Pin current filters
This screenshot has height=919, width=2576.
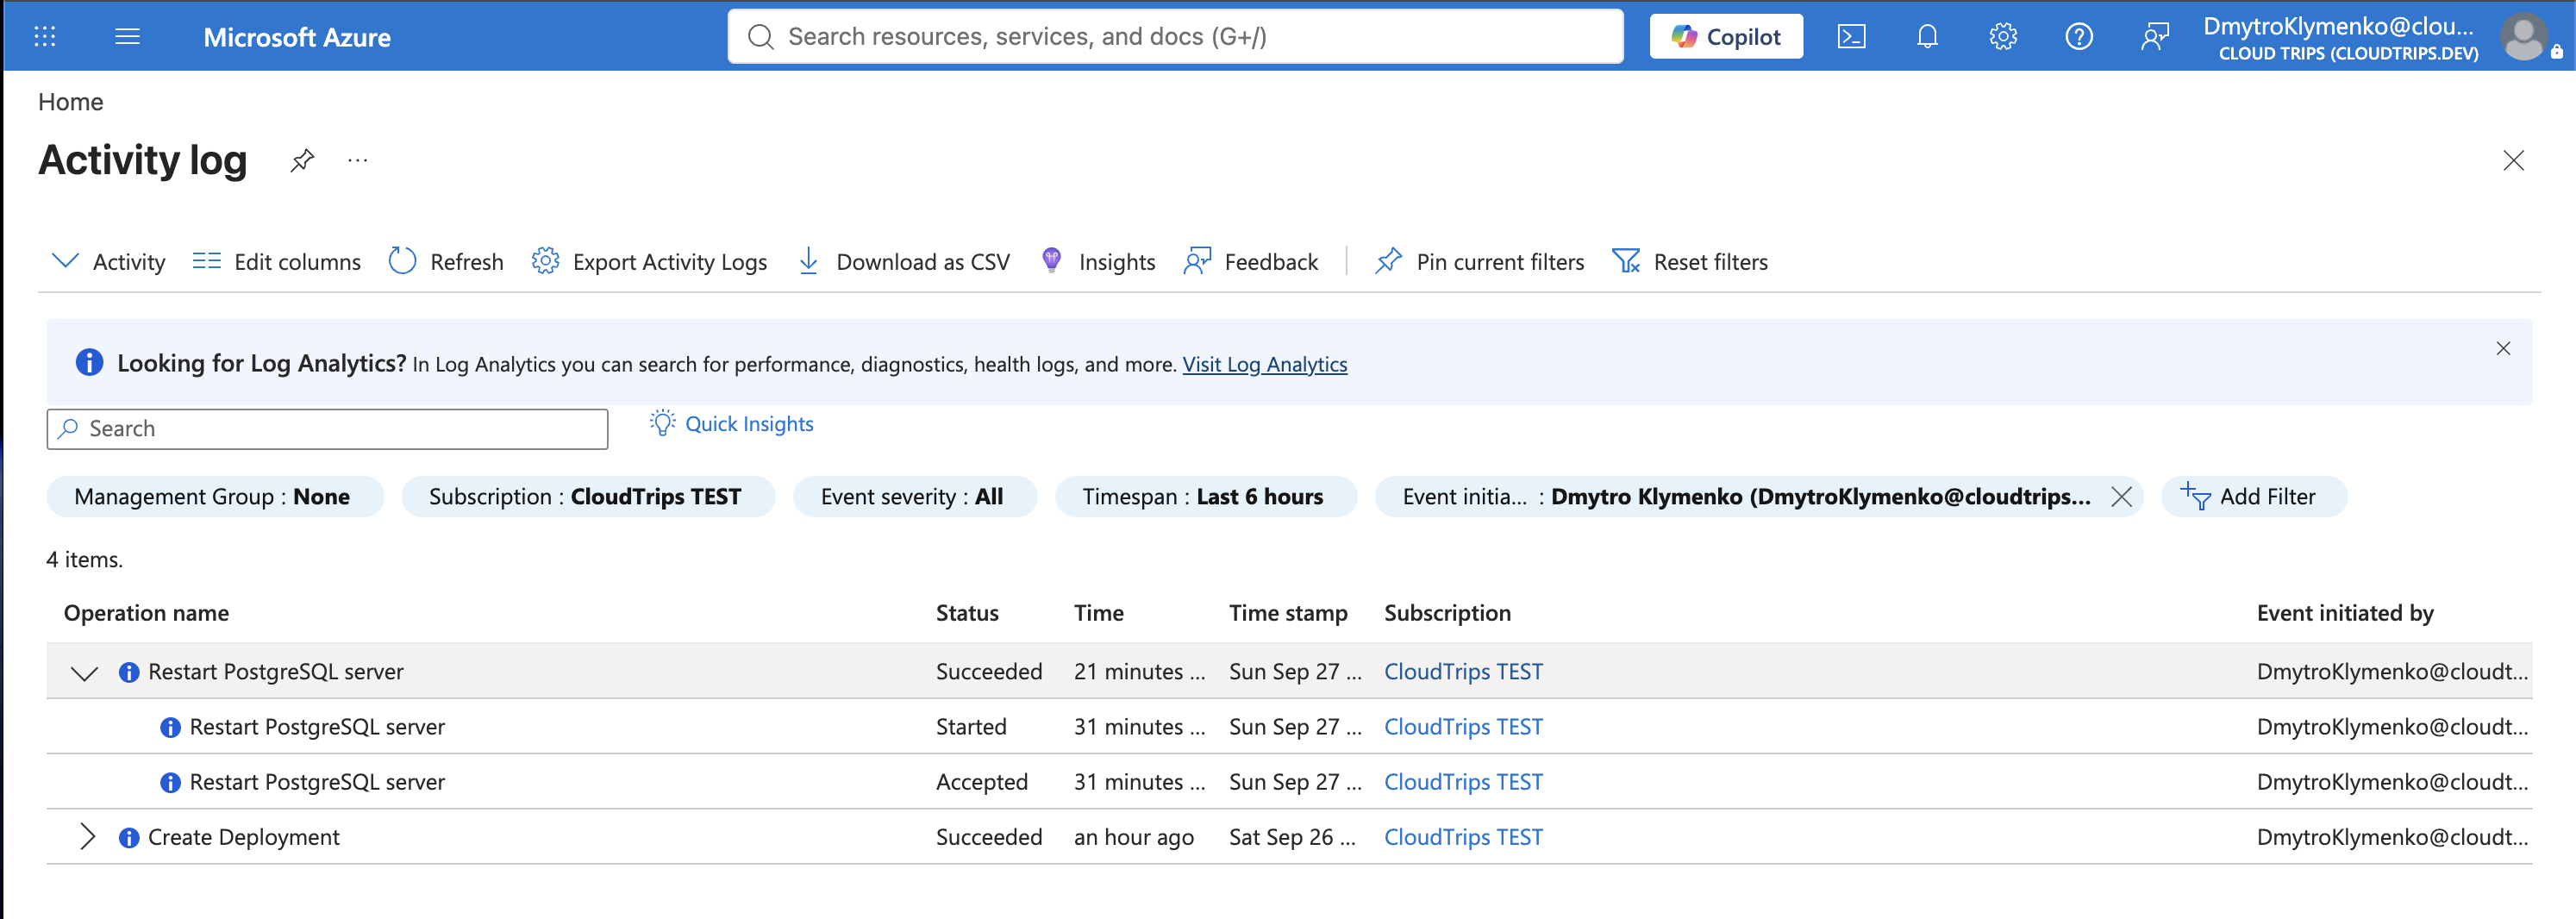click(x=1480, y=262)
